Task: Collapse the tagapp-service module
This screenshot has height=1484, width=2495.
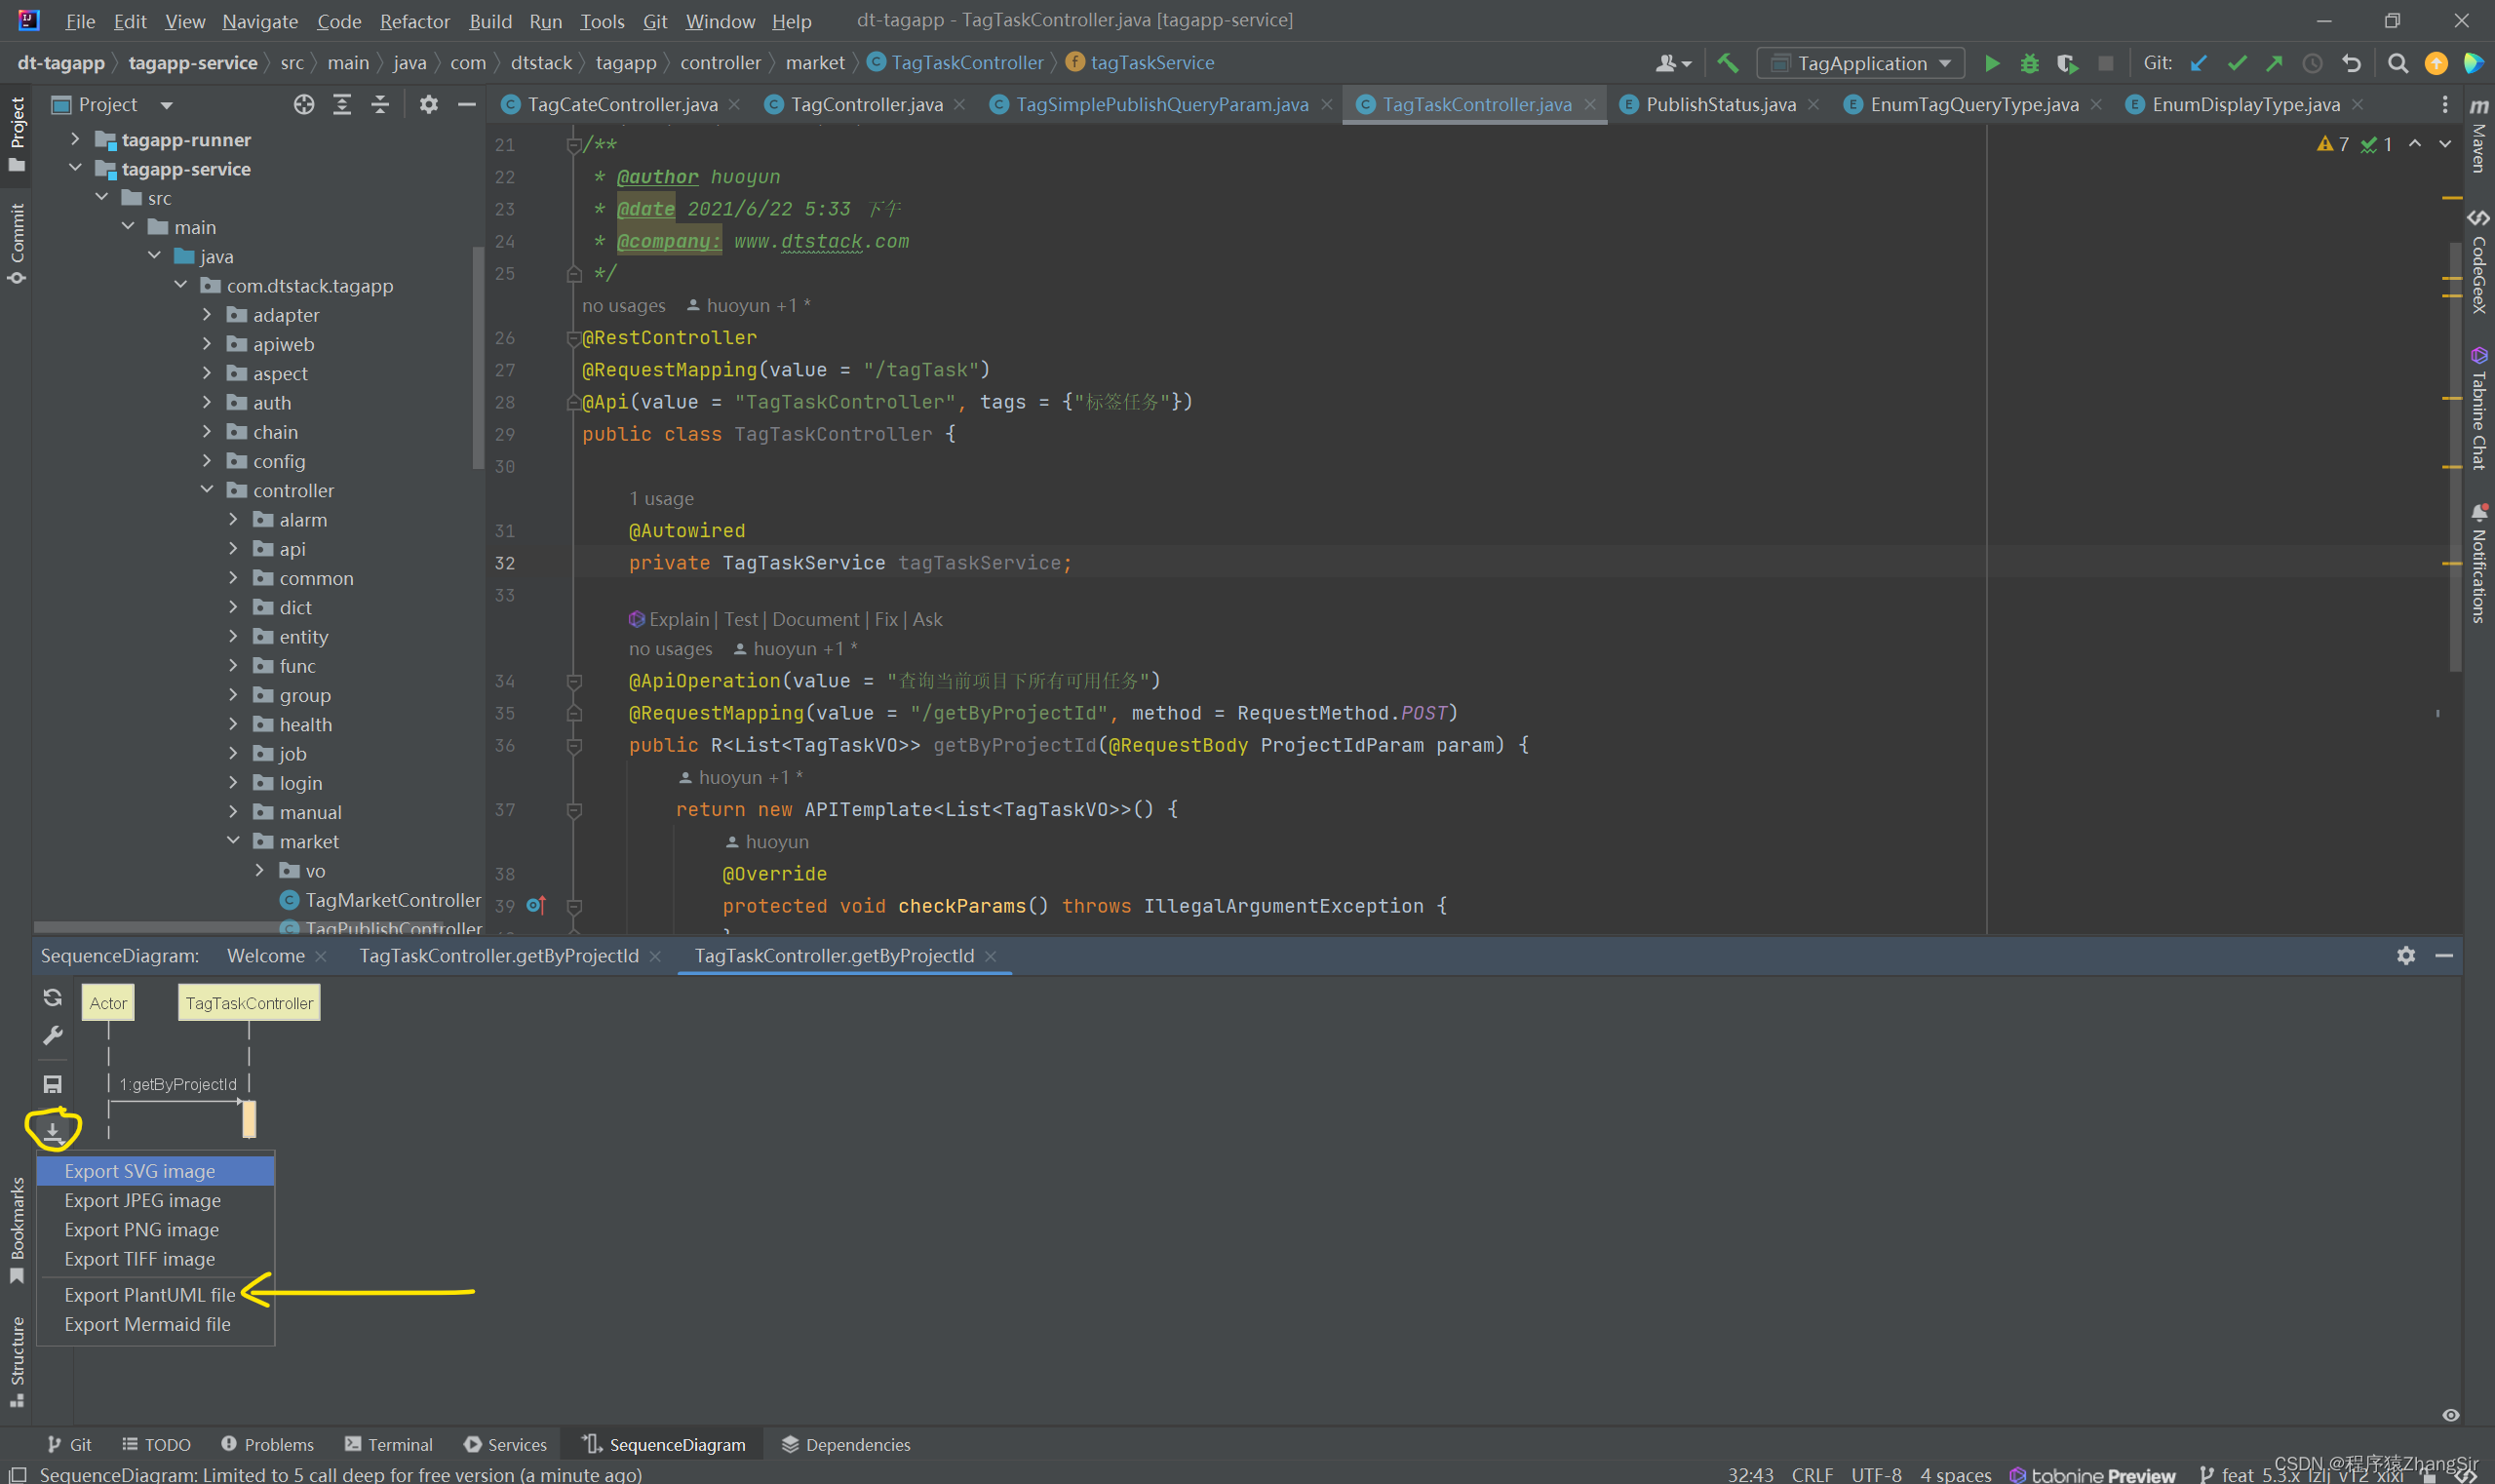Action: [x=74, y=168]
